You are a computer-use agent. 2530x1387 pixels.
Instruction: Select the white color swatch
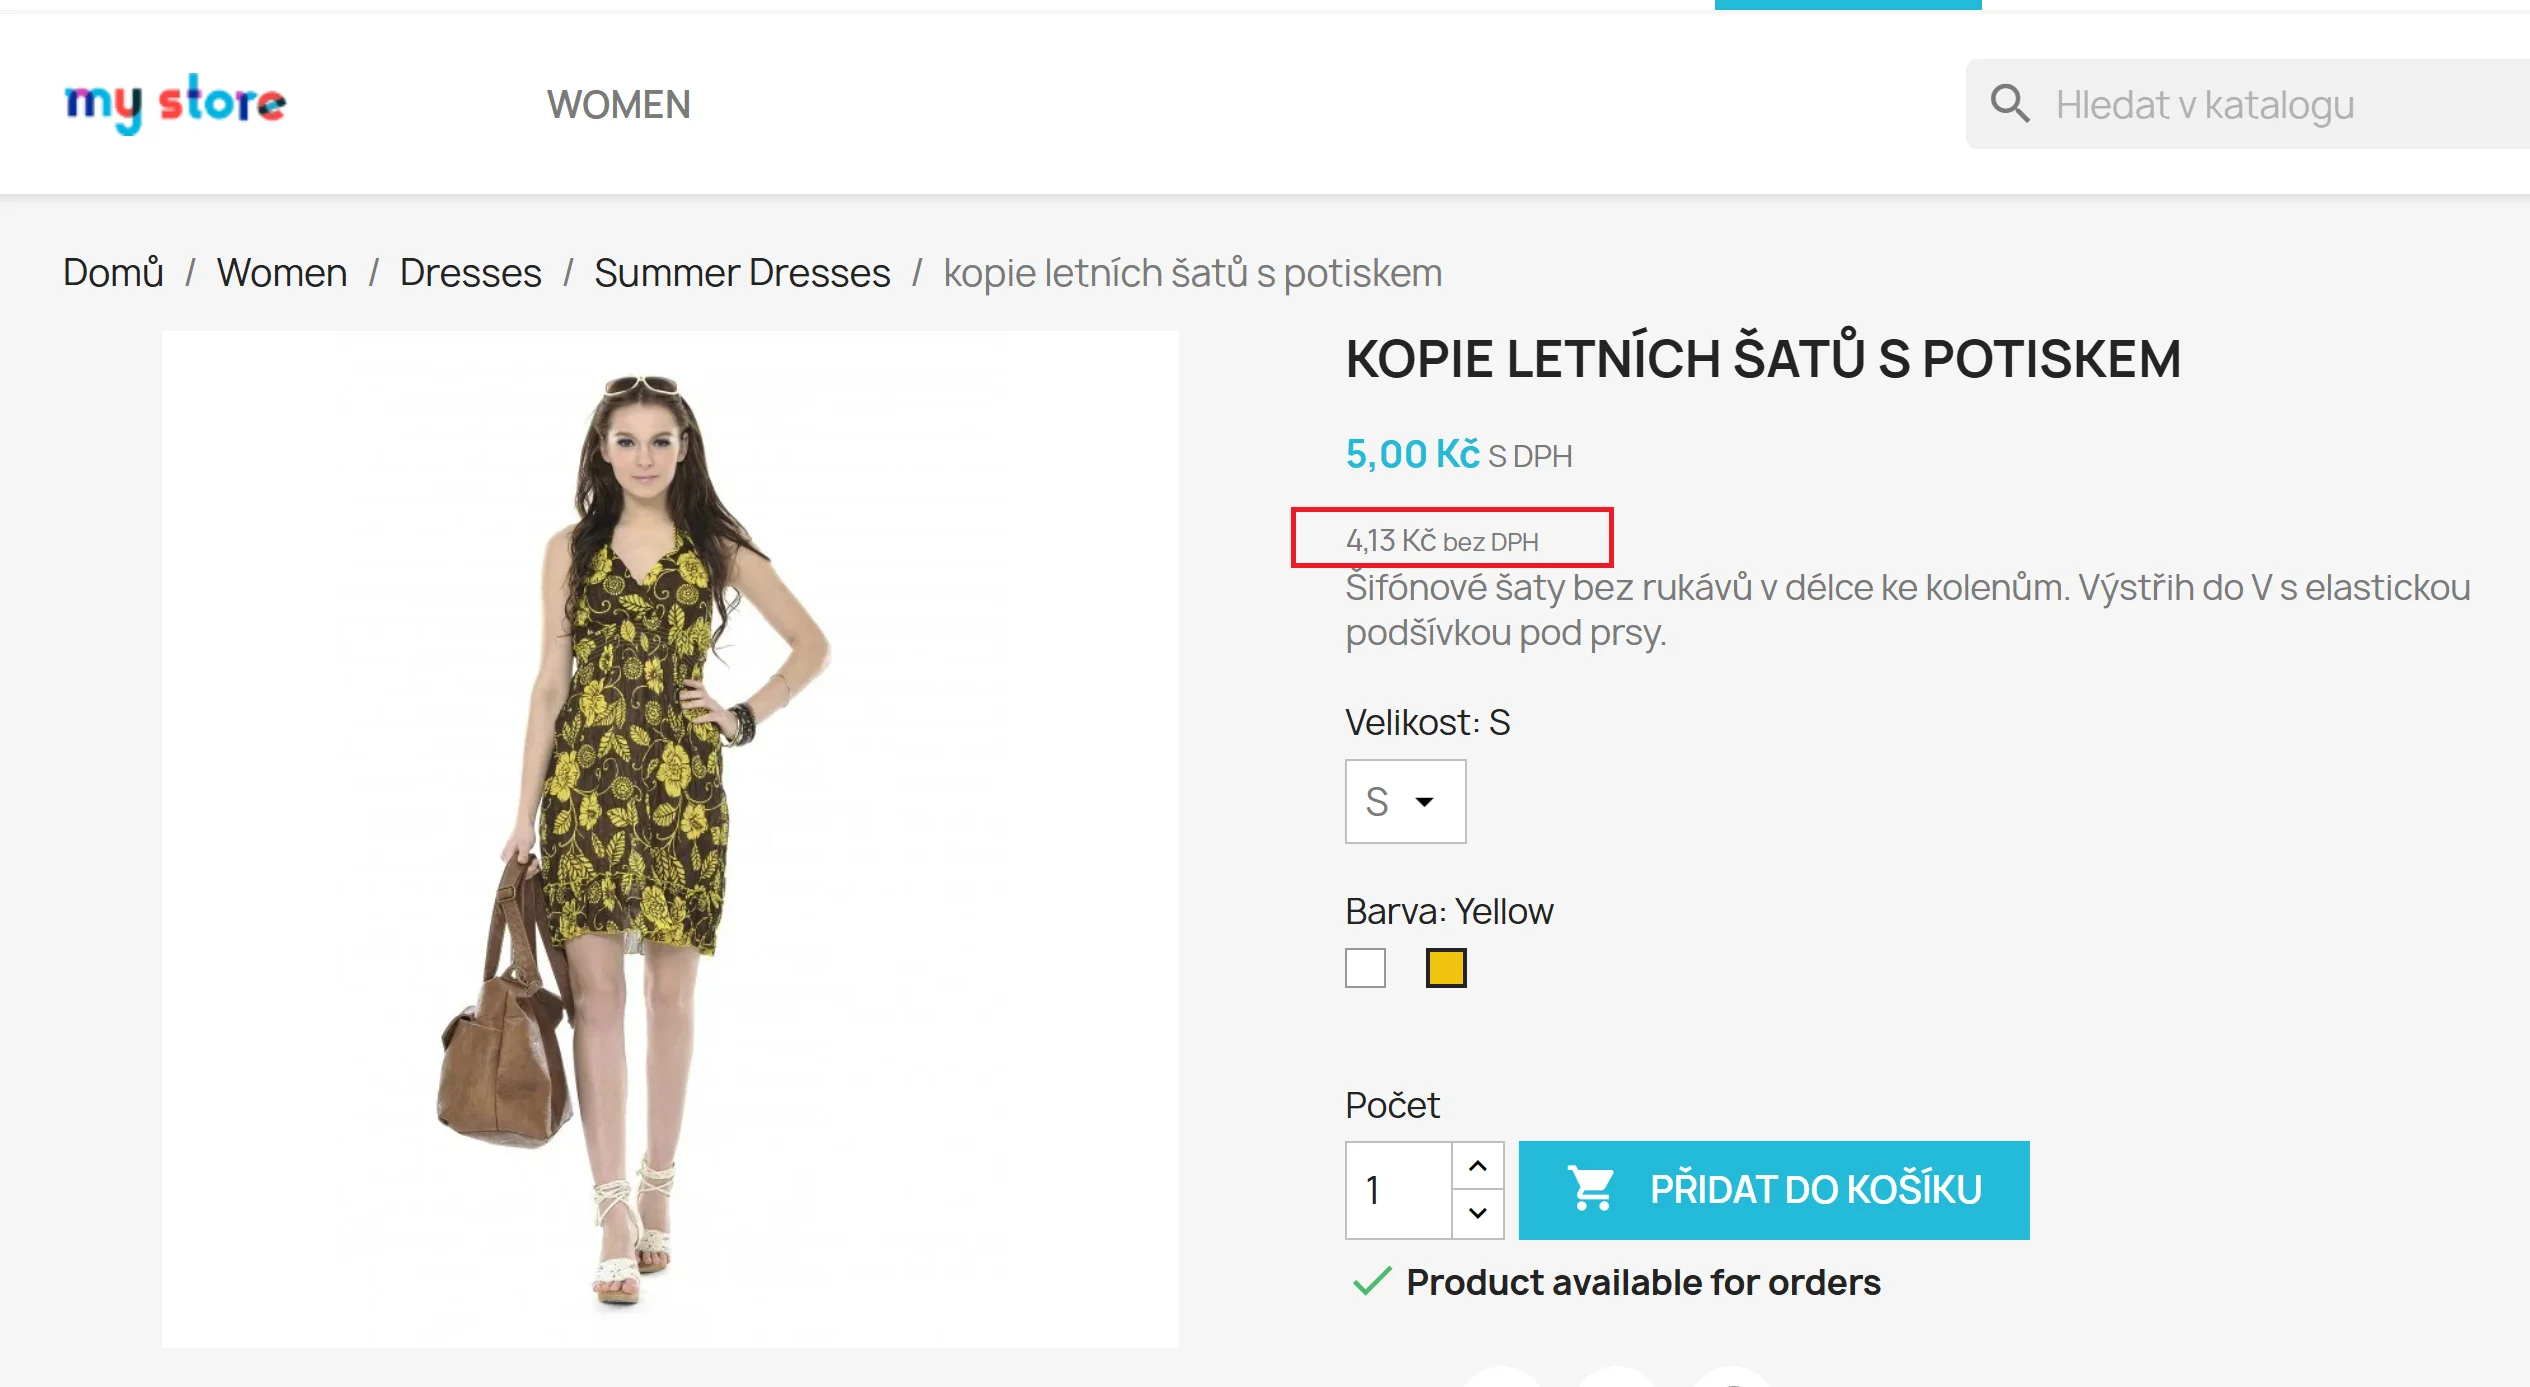1365,968
